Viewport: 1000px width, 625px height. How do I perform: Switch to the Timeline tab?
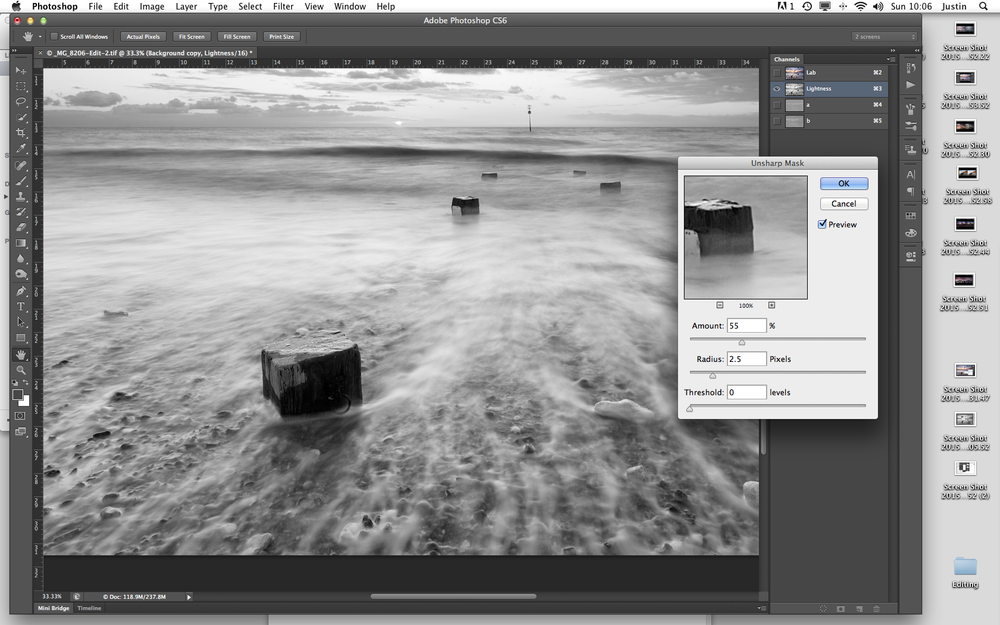[x=88, y=607]
